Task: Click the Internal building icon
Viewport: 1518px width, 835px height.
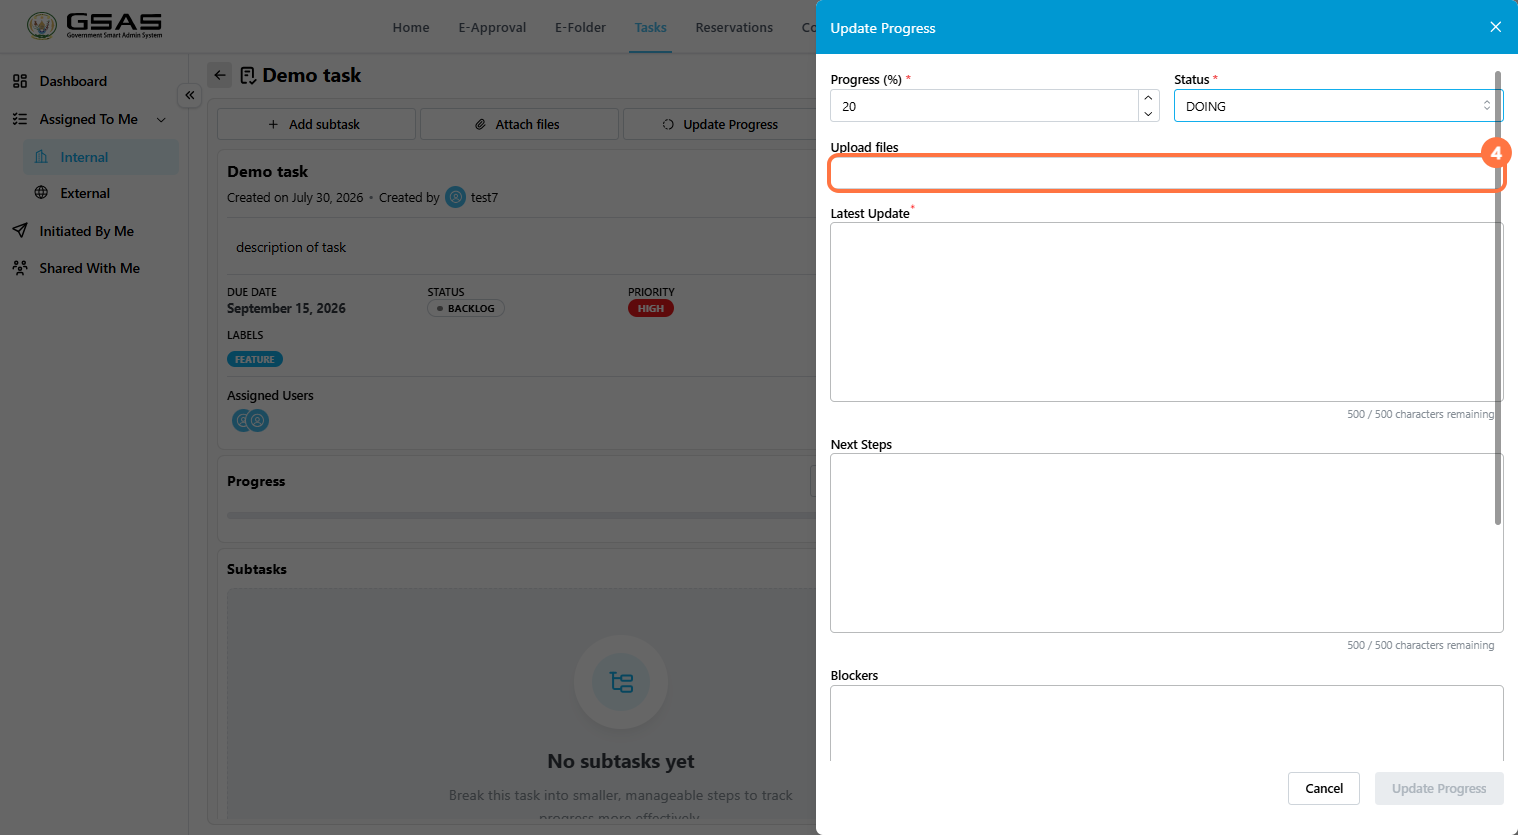Action: [41, 157]
